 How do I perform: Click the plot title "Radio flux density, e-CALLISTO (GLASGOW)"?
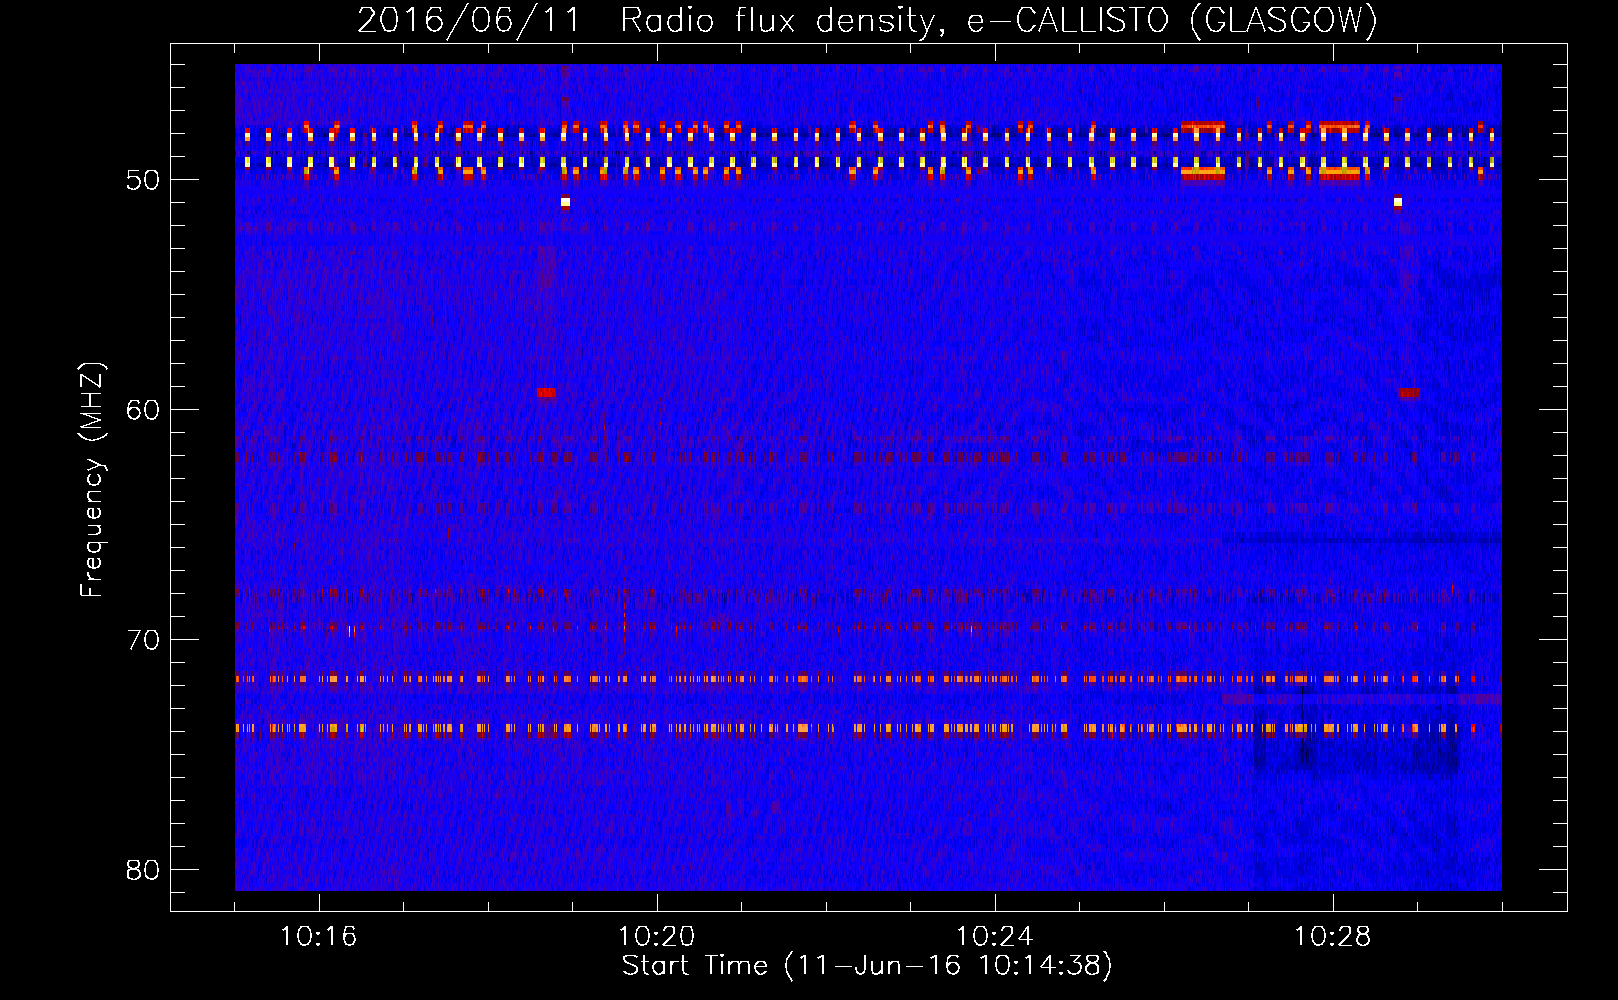pyautogui.click(x=999, y=20)
